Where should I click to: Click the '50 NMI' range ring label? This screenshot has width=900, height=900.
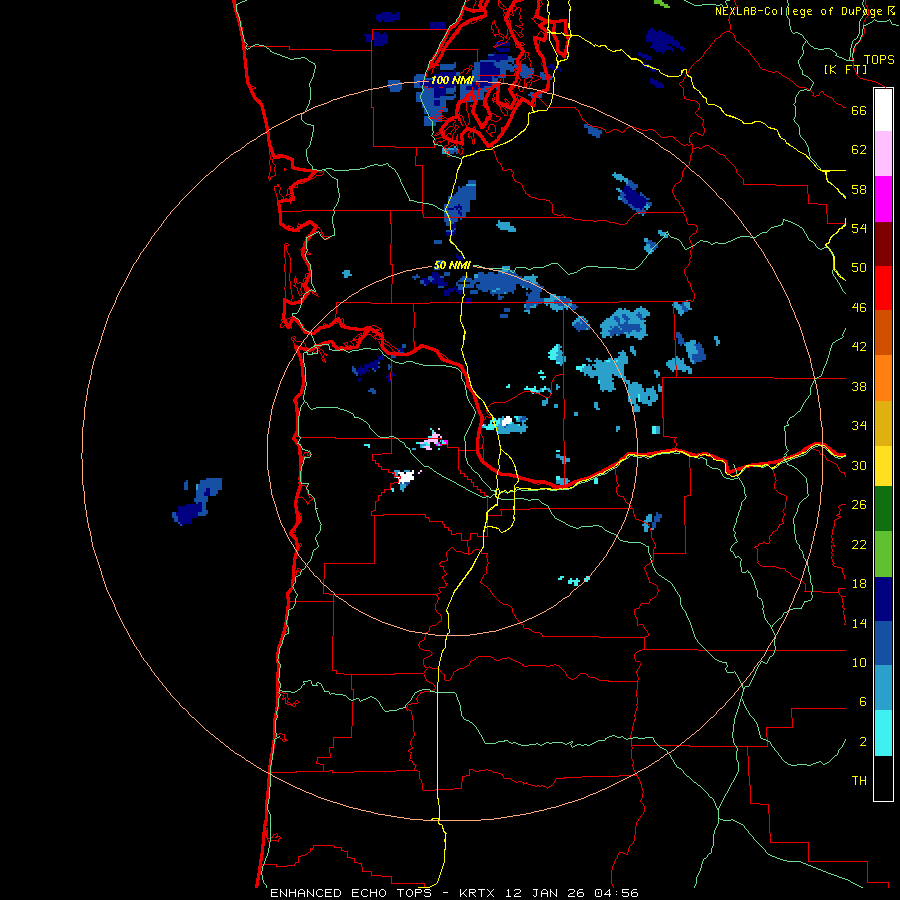452,265
